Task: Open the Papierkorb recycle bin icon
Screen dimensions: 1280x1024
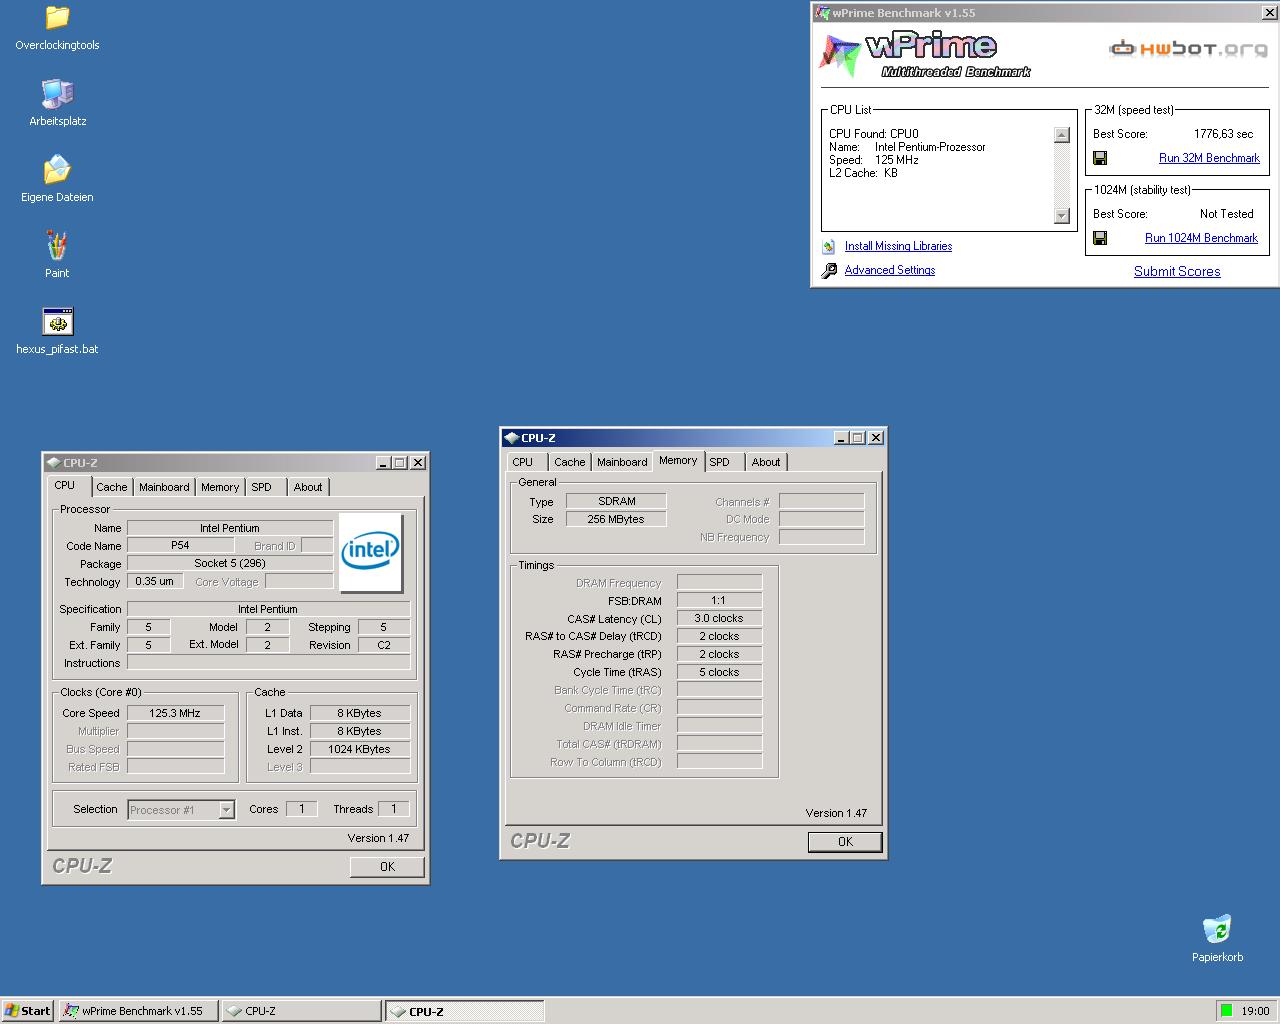Action: 1217,930
